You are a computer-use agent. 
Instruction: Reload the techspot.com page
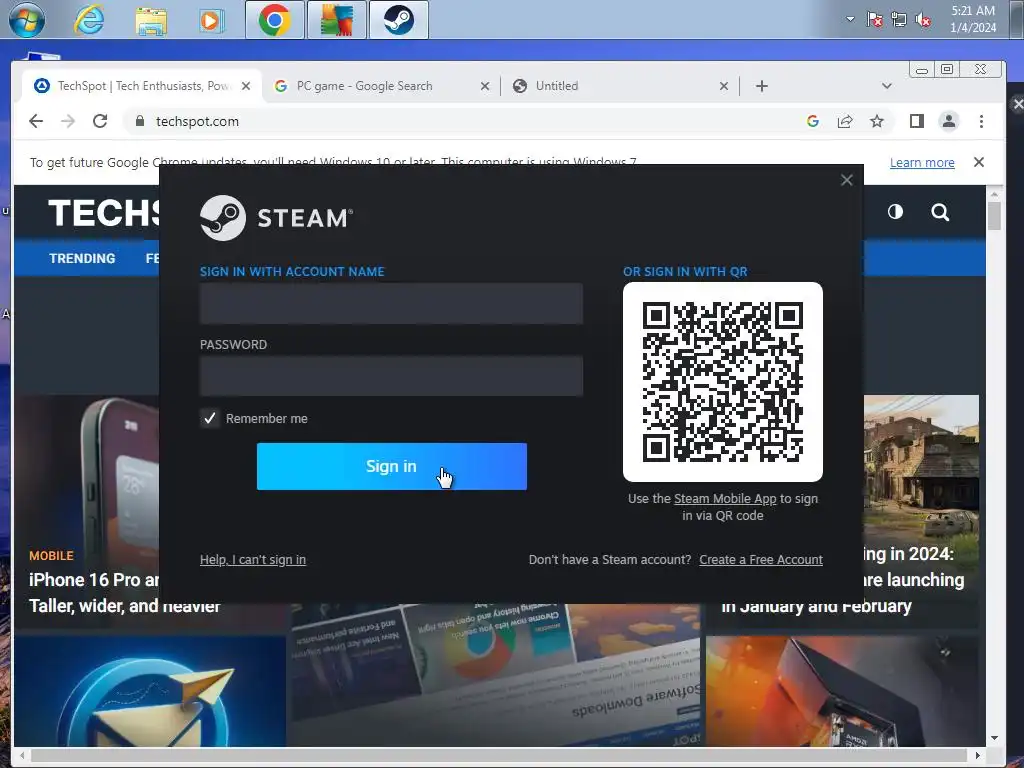coord(100,121)
